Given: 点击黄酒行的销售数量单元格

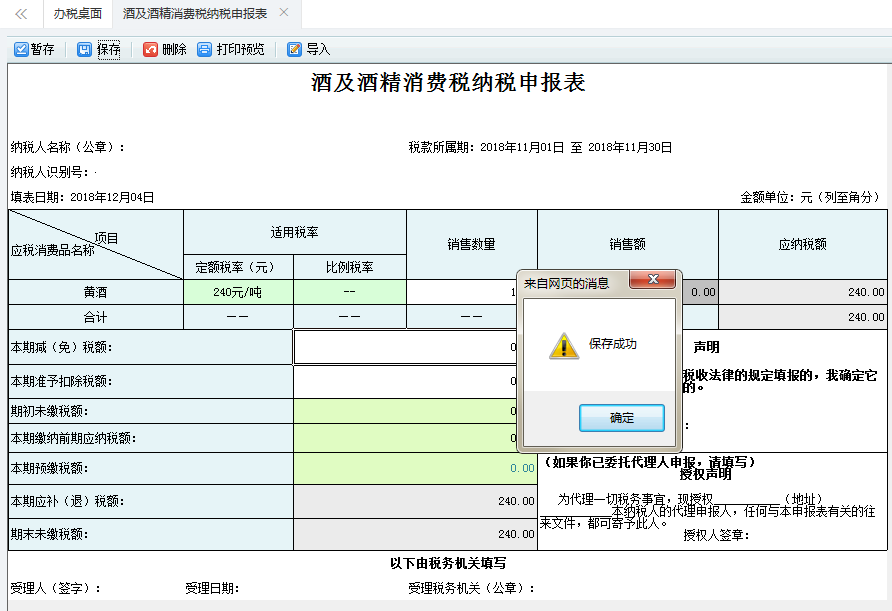Looking at the screenshot, I should pyautogui.click(x=470, y=290).
